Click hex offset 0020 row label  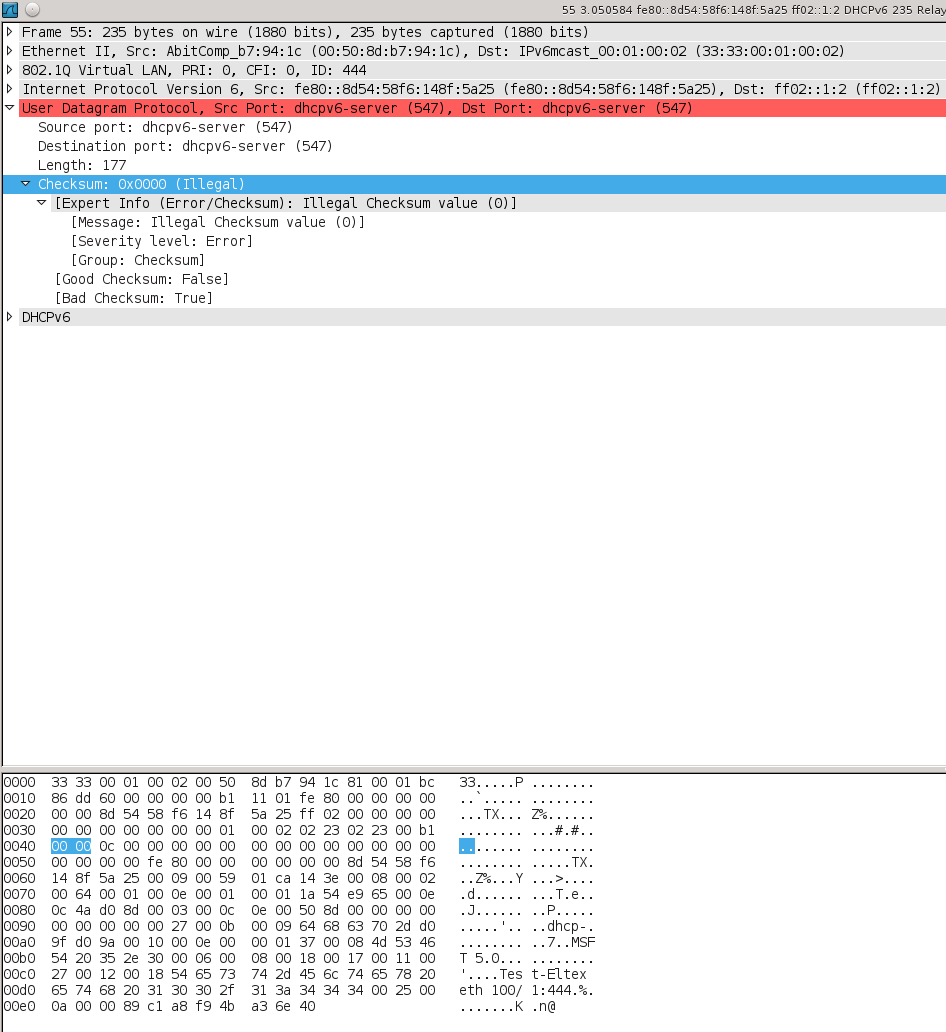(20, 814)
